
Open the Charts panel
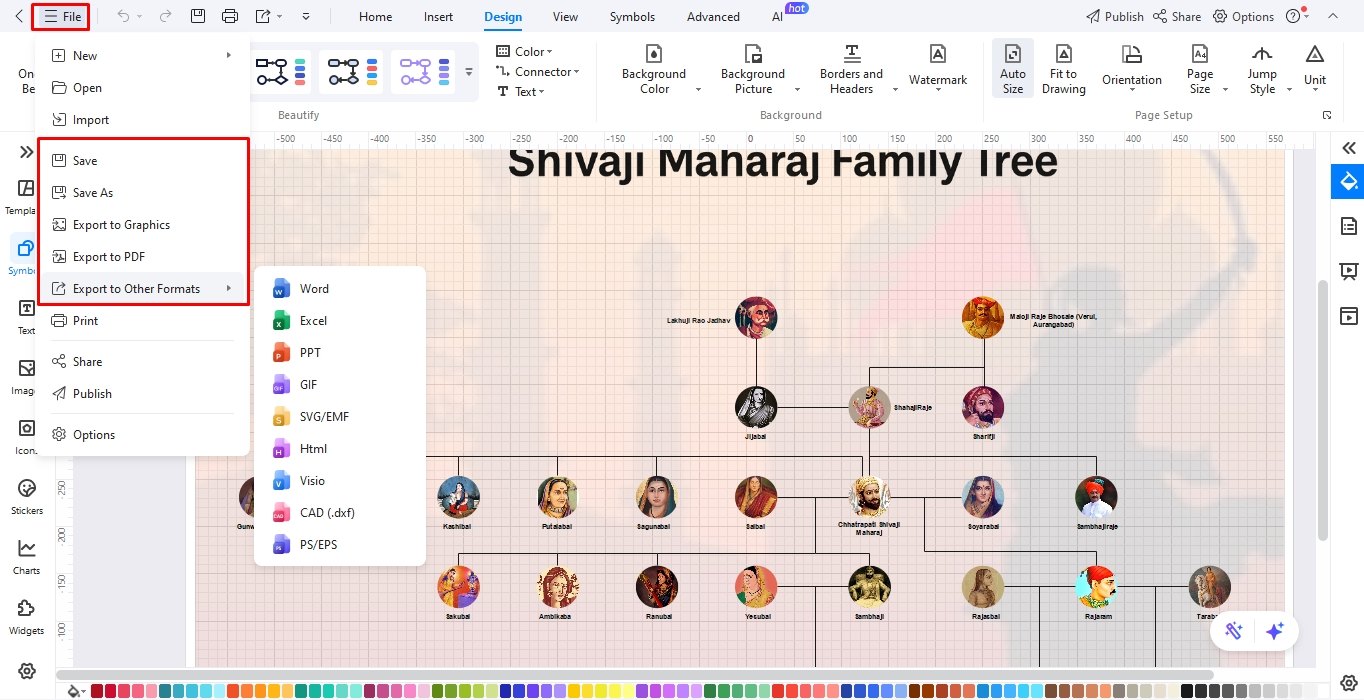click(26, 555)
